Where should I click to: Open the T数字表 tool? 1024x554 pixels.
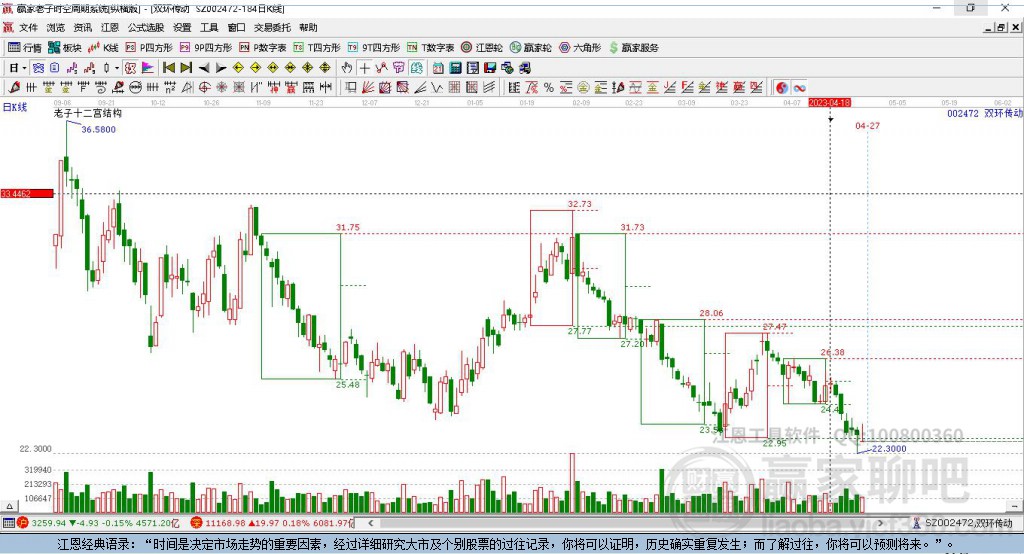pyautogui.click(x=430, y=48)
